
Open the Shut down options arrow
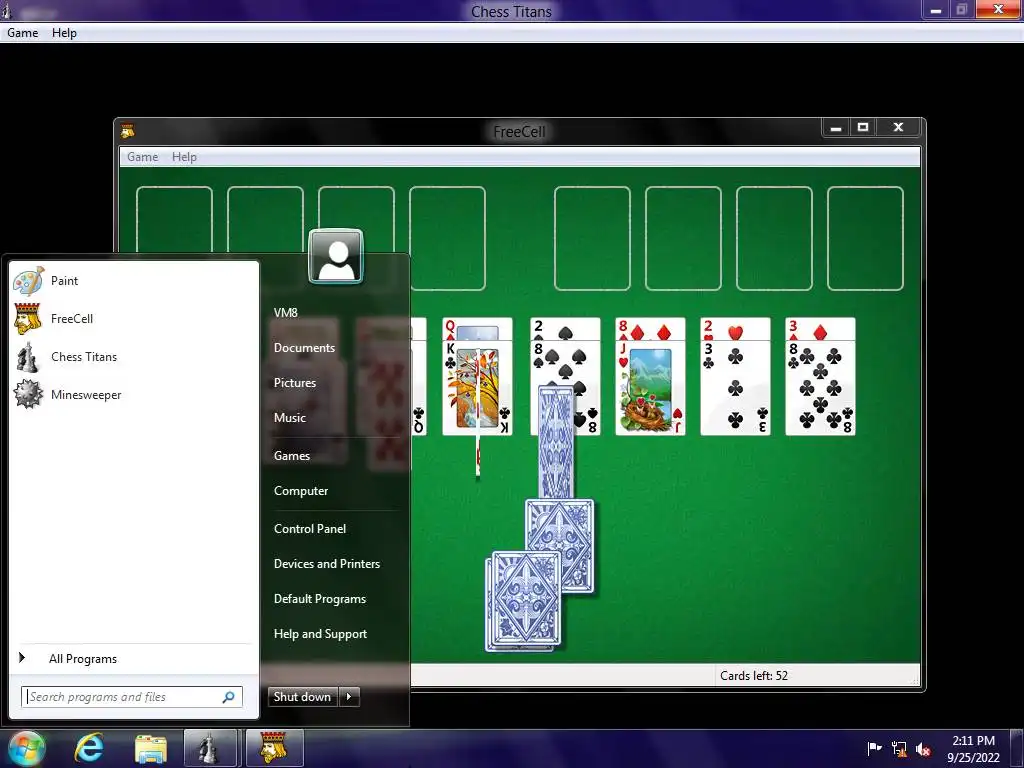point(349,697)
